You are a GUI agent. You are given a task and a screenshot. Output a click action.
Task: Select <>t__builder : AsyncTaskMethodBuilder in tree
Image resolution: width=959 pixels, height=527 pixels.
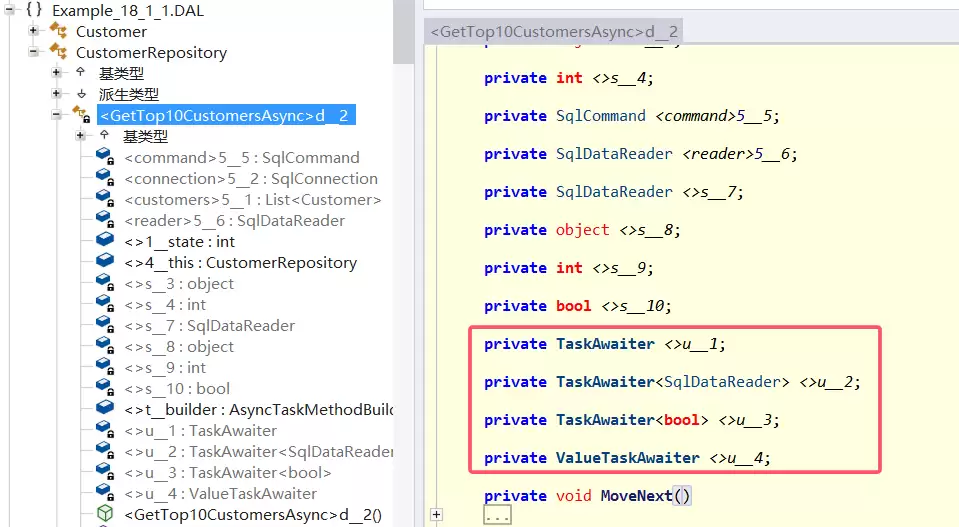pos(259,410)
